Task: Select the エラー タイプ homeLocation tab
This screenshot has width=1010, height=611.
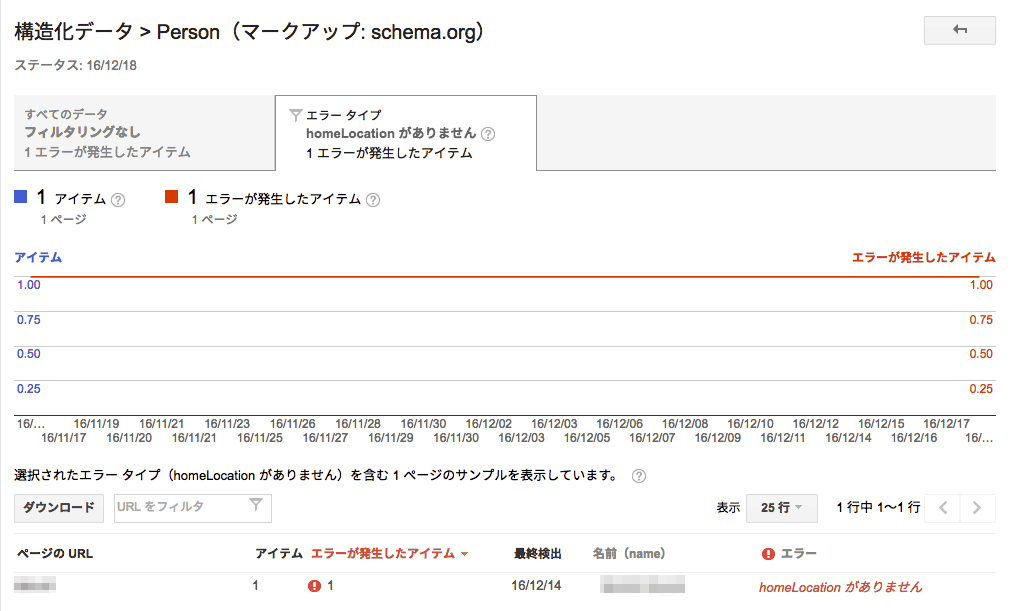Action: pos(405,133)
